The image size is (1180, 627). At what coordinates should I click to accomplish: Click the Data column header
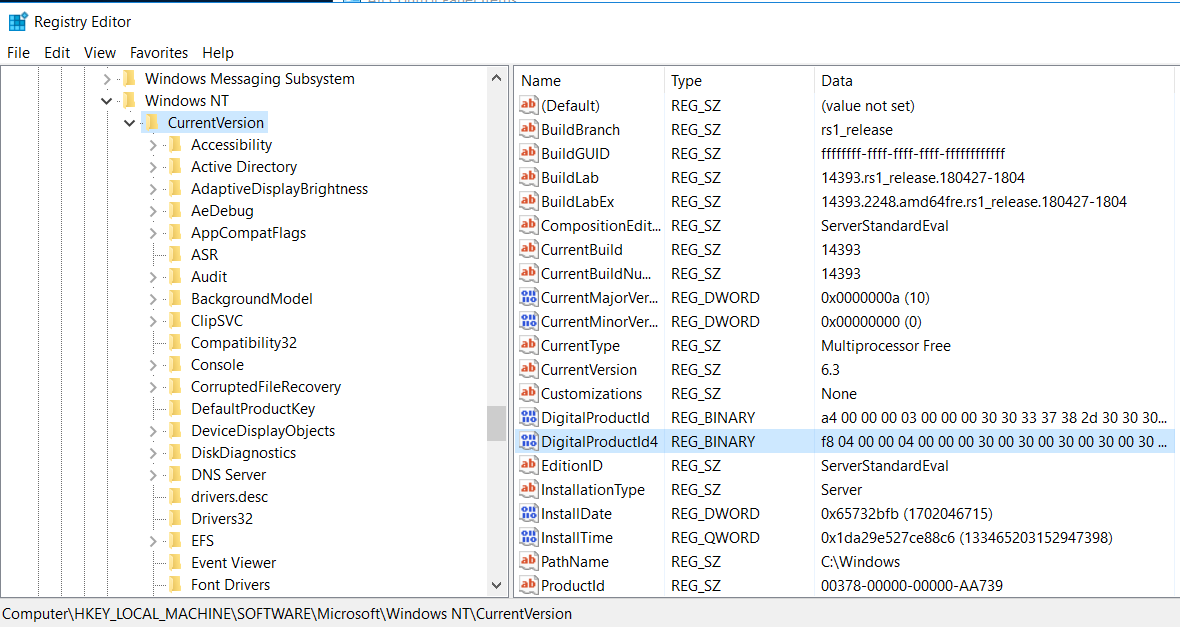pos(990,81)
